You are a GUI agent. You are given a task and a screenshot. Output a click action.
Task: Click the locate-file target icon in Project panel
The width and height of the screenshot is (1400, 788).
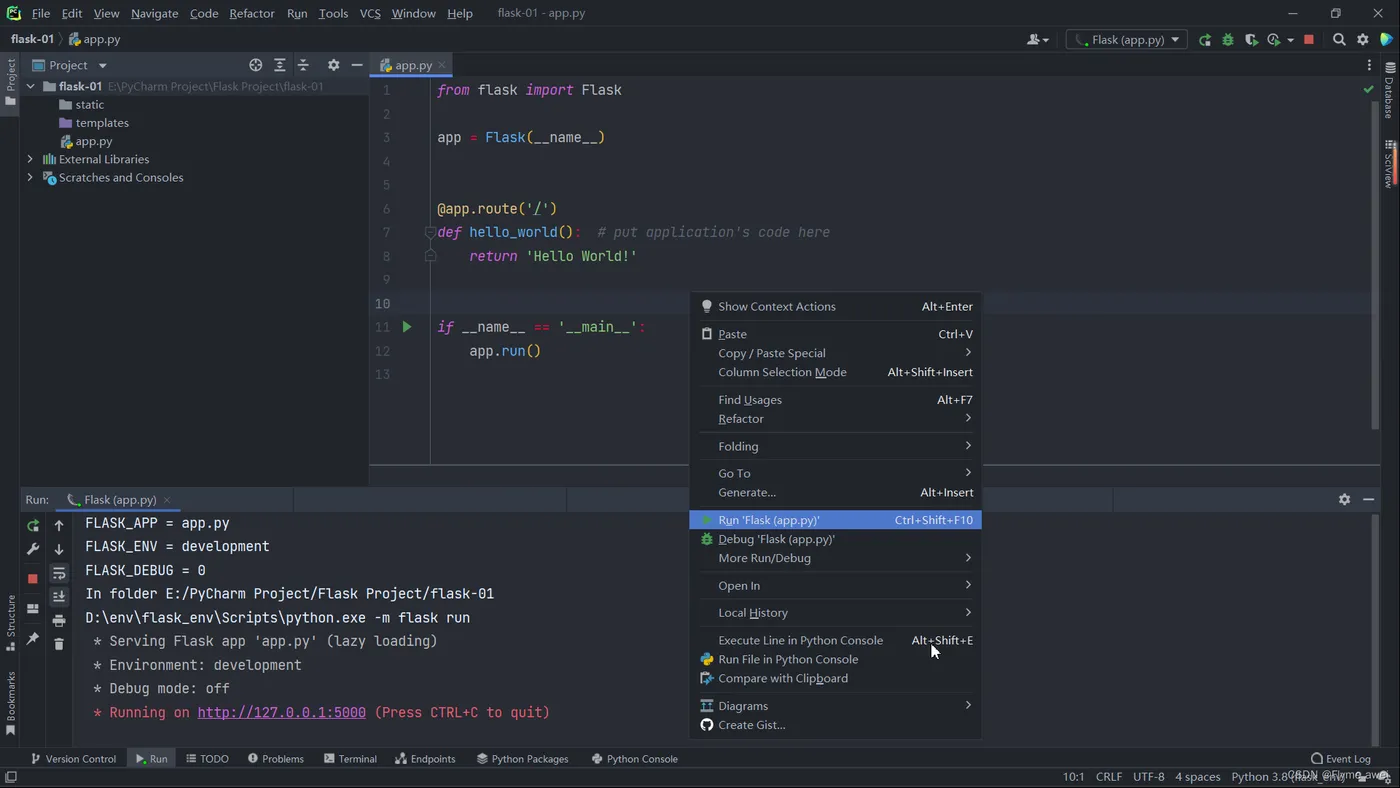[256, 65]
